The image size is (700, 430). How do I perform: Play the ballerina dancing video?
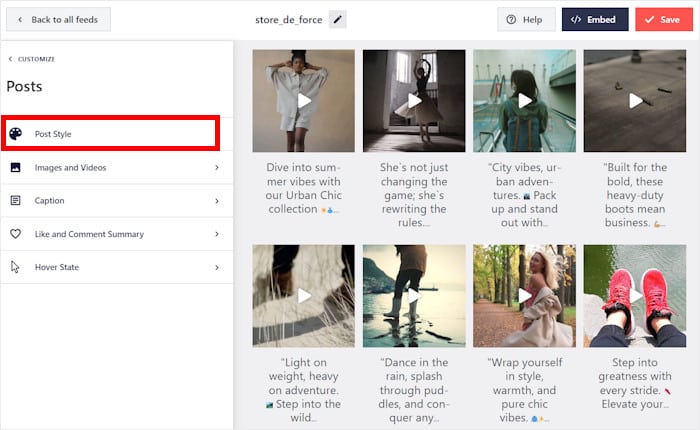414,101
